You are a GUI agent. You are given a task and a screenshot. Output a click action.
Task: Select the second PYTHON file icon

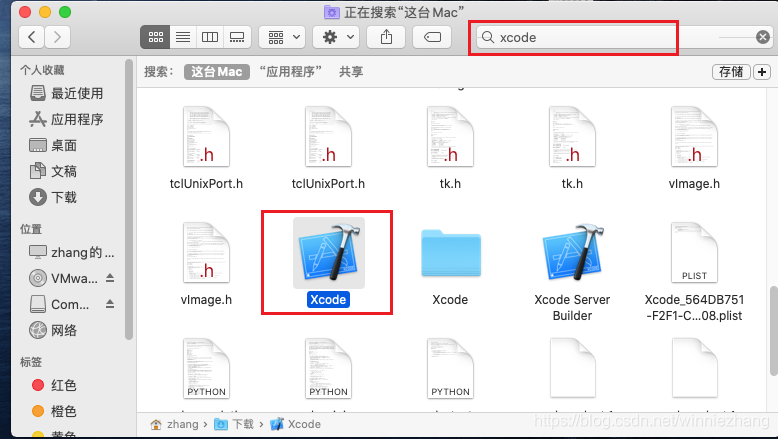coord(328,369)
